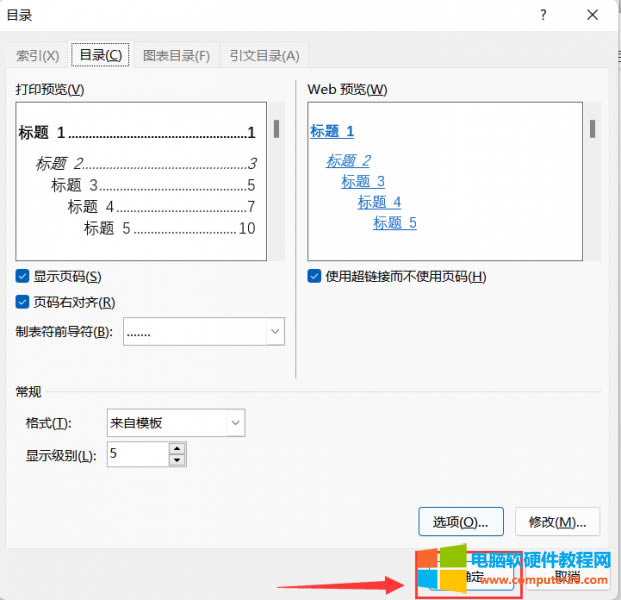Open the 制表符前导符 dropdown
The width and height of the screenshot is (621, 600).
point(274,331)
